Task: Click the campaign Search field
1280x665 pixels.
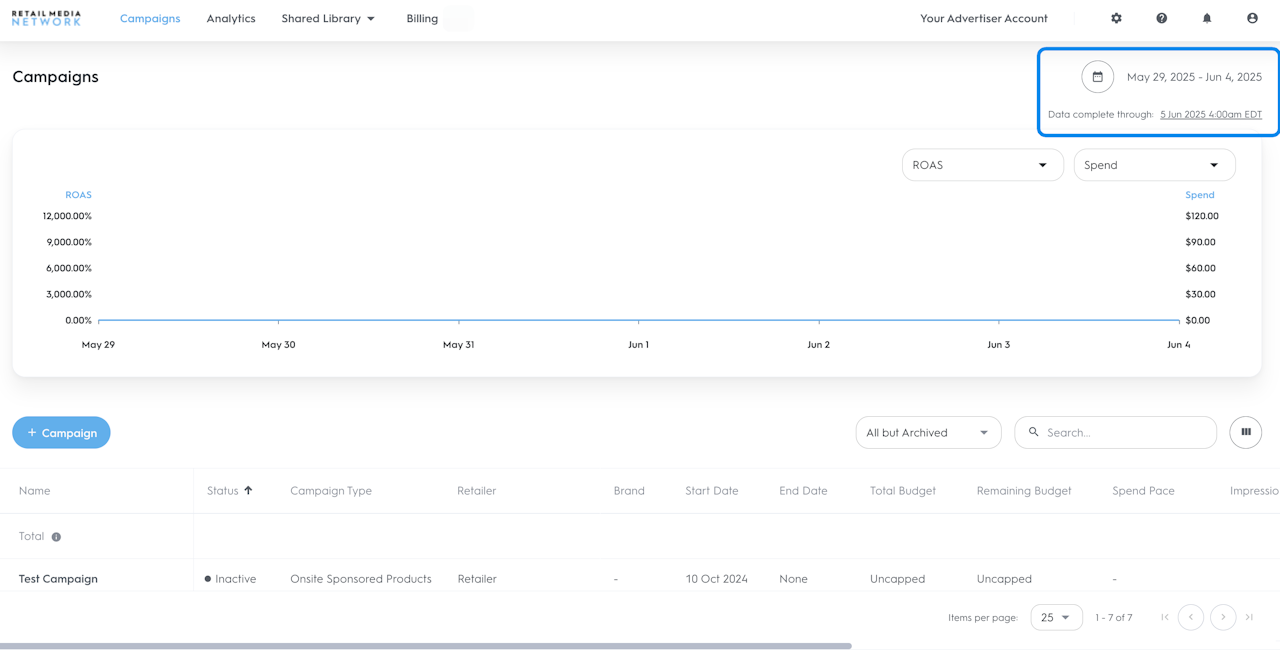Action: pyautogui.click(x=1125, y=432)
